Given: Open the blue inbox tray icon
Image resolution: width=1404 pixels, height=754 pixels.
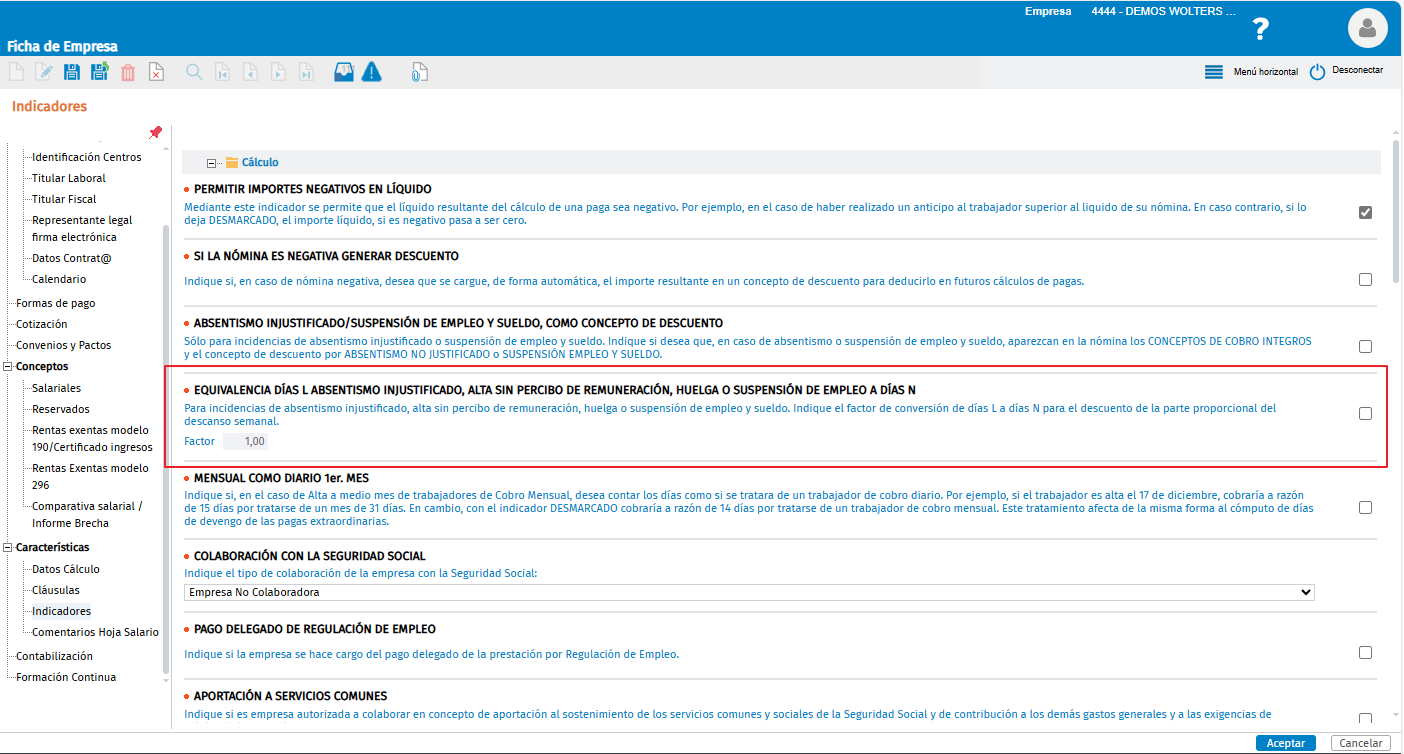Looking at the screenshot, I should pos(344,72).
